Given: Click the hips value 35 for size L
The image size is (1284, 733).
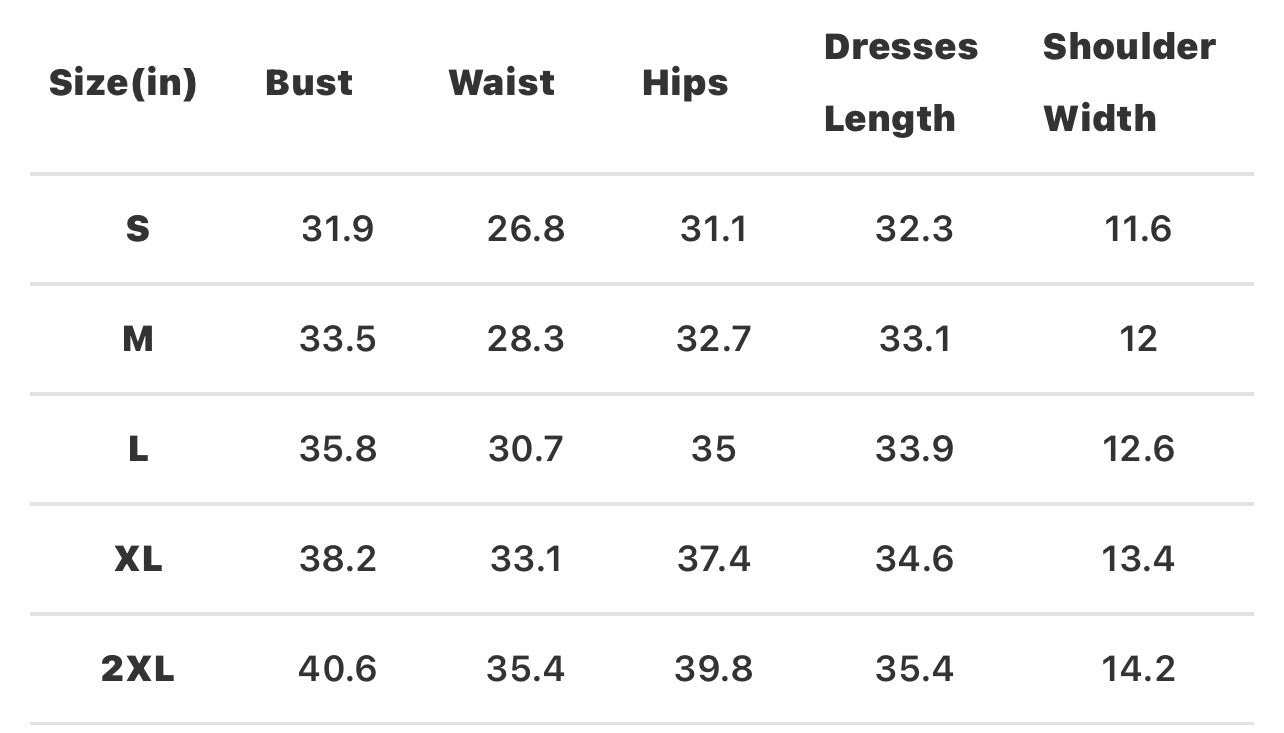Looking at the screenshot, I should click(x=713, y=449).
